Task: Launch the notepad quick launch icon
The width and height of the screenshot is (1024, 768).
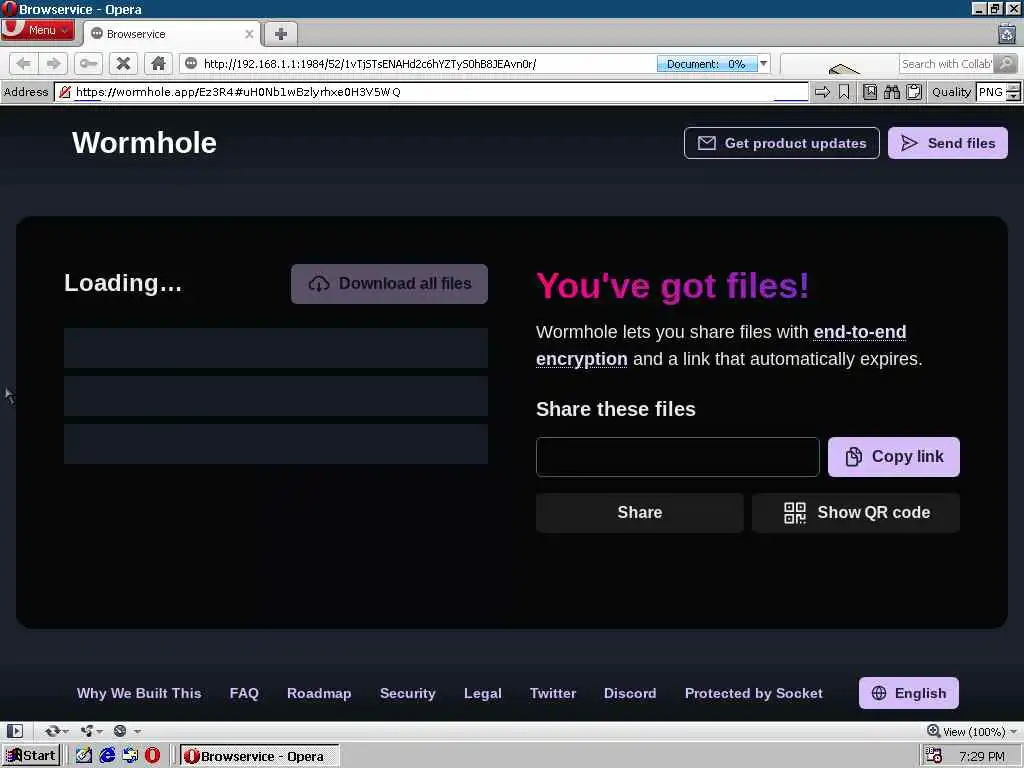Action: pos(84,756)
